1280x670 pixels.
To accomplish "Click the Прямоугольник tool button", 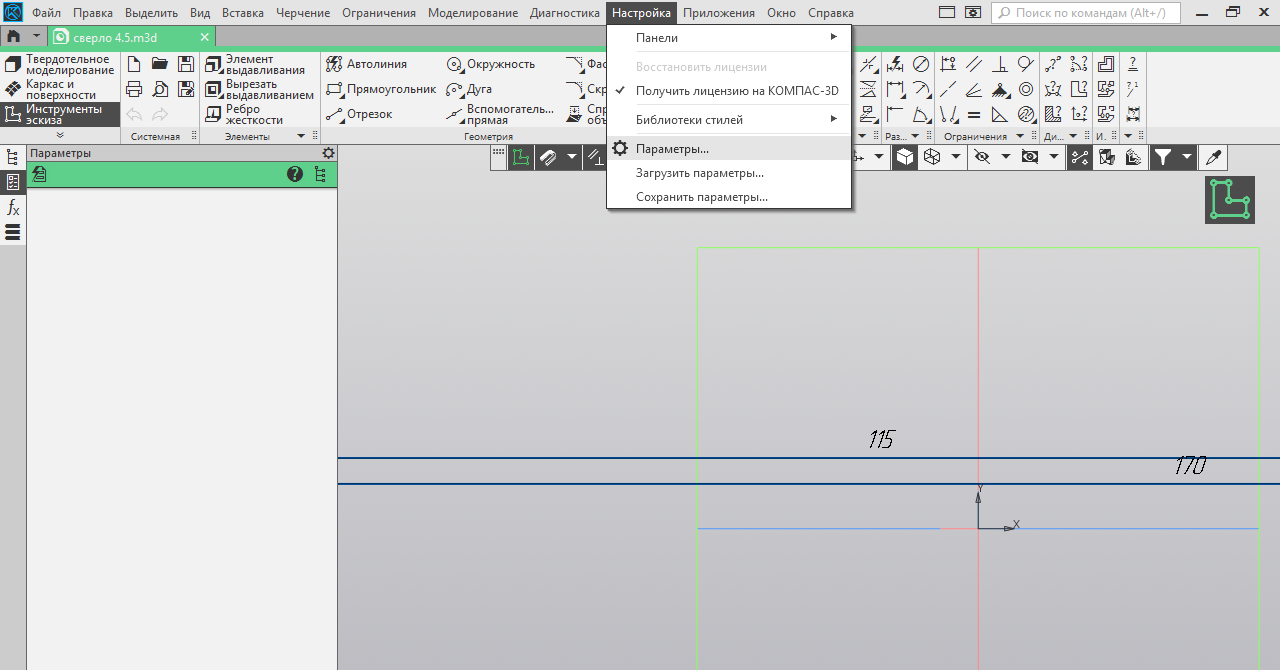I will pyautogui.click(x=381, y=89).
